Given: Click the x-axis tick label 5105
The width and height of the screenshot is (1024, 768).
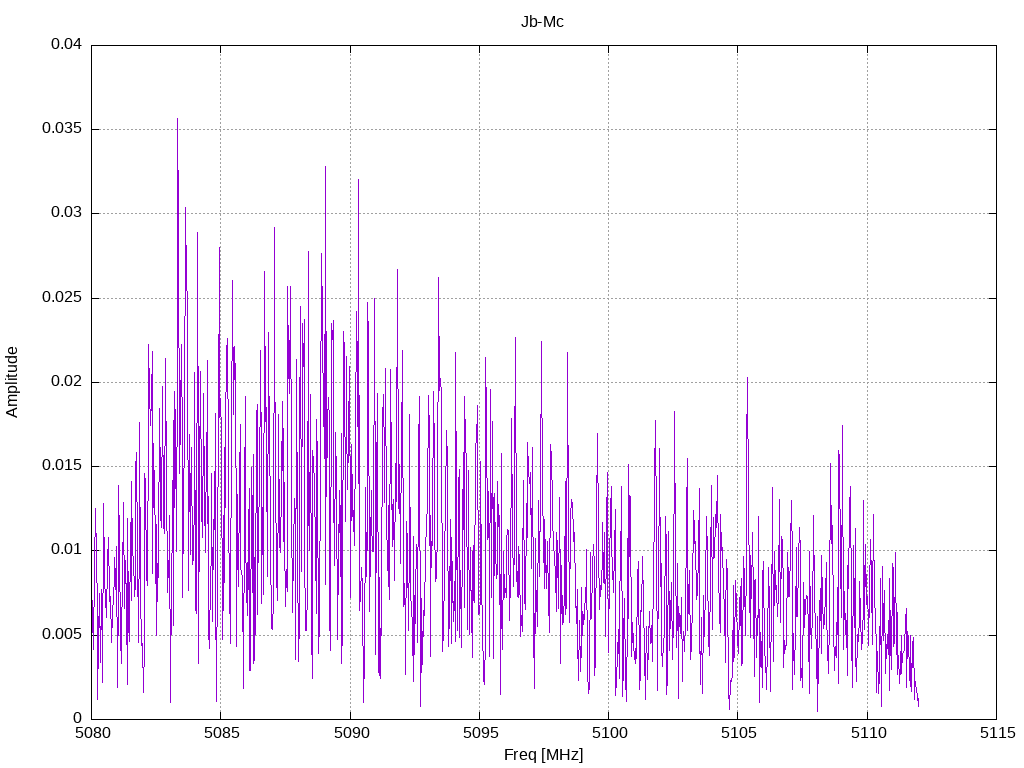Looking at the screenshot, I should coord(739,733).
